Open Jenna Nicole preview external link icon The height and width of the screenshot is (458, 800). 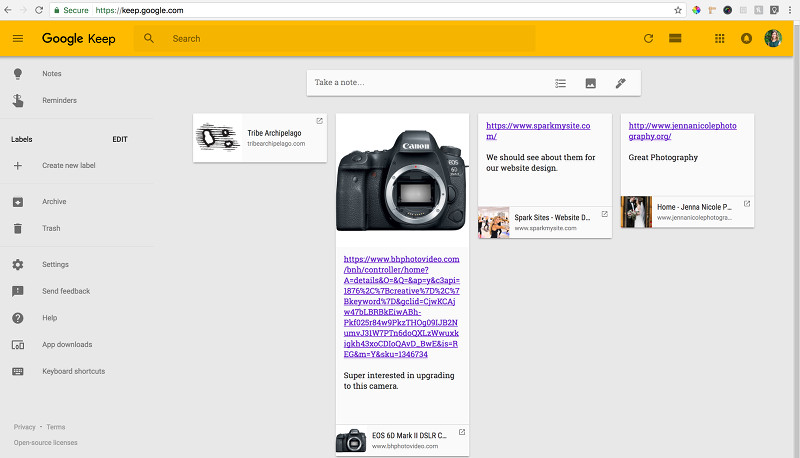tap(747, 203)
